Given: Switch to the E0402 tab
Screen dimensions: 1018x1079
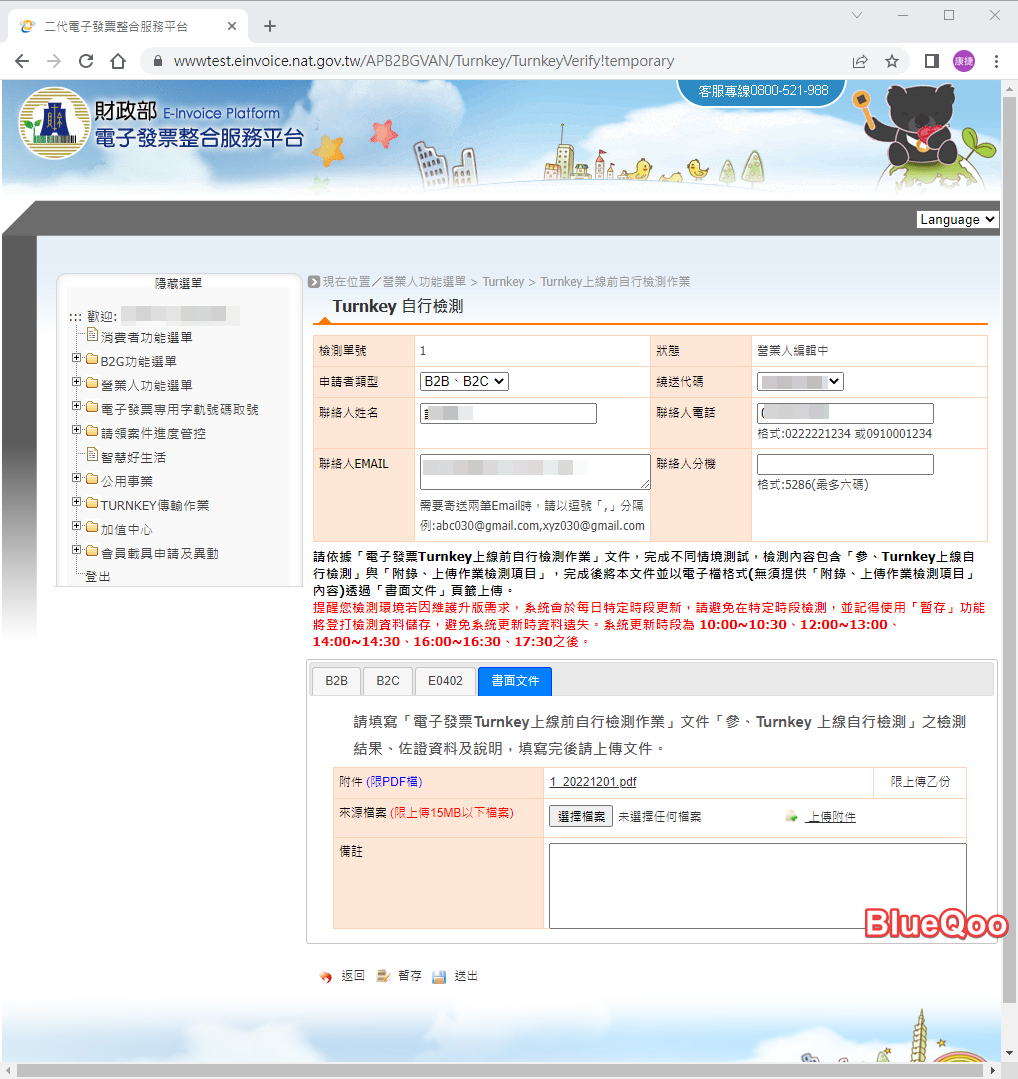Looking at the screenshot, I should (445, 681).
